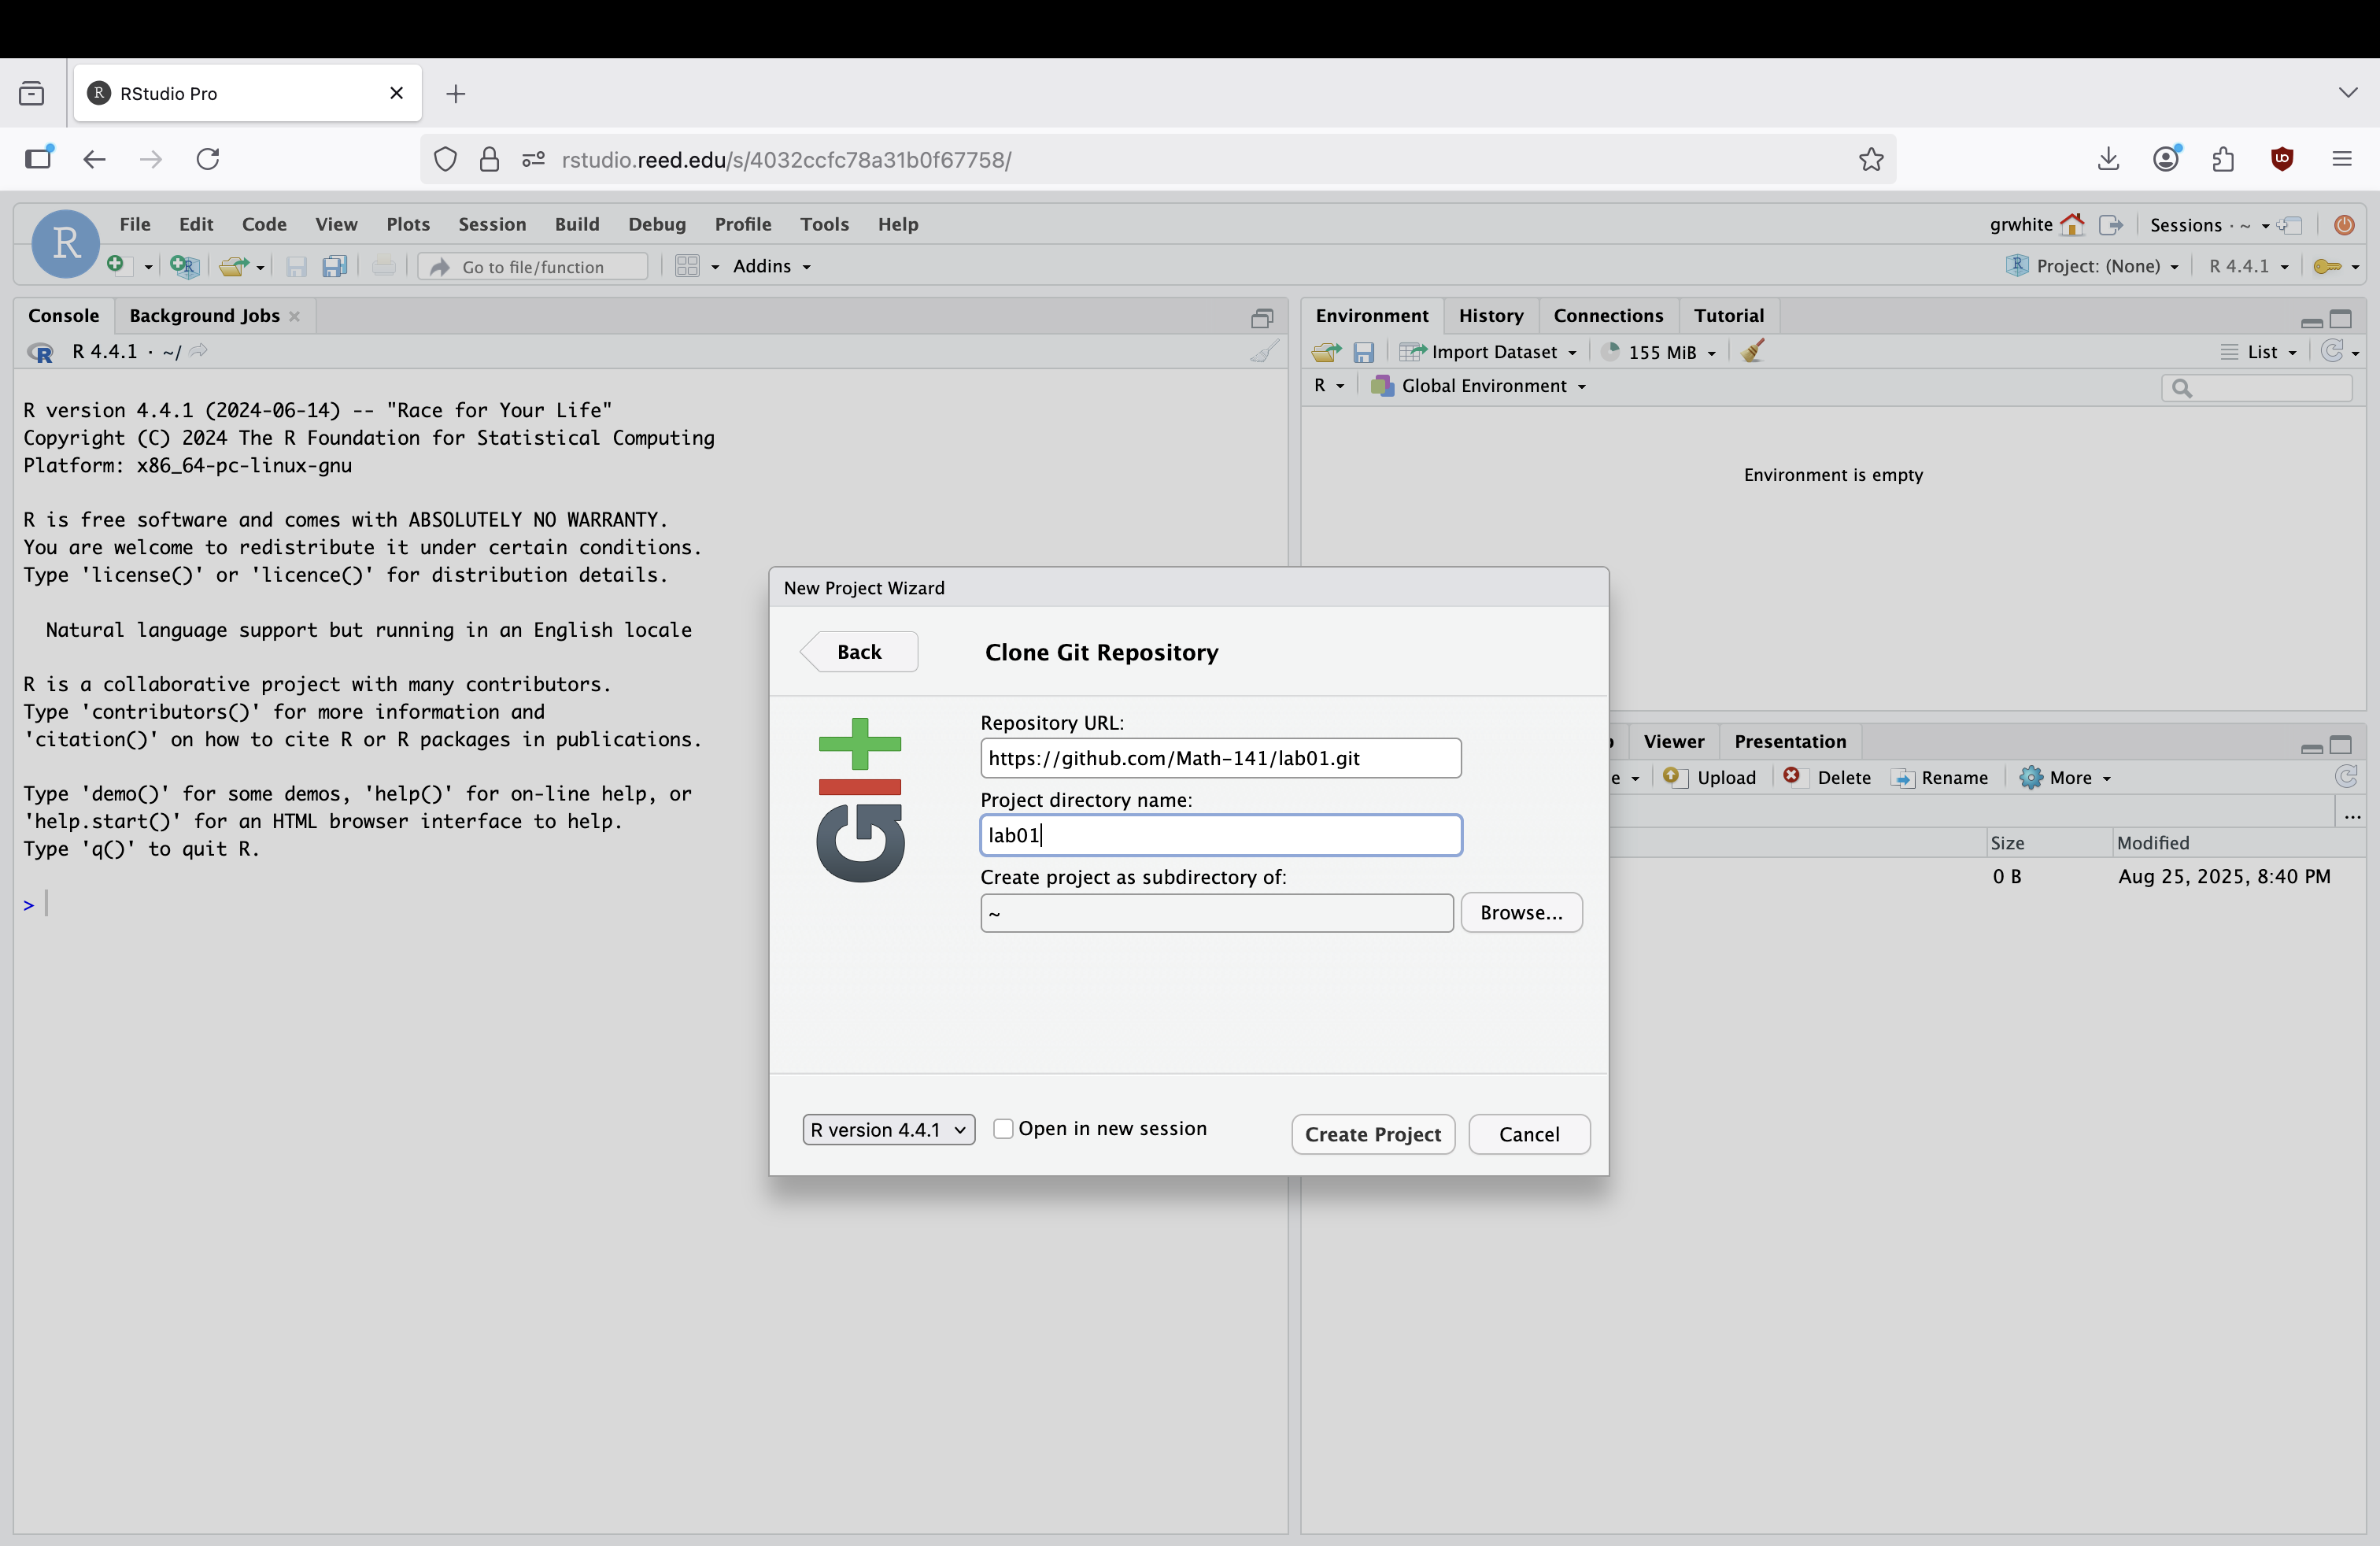The height and width of the screenshot is (1546, 2380).
Task: Switch to the History tab
Action: tap(1490, 316)
